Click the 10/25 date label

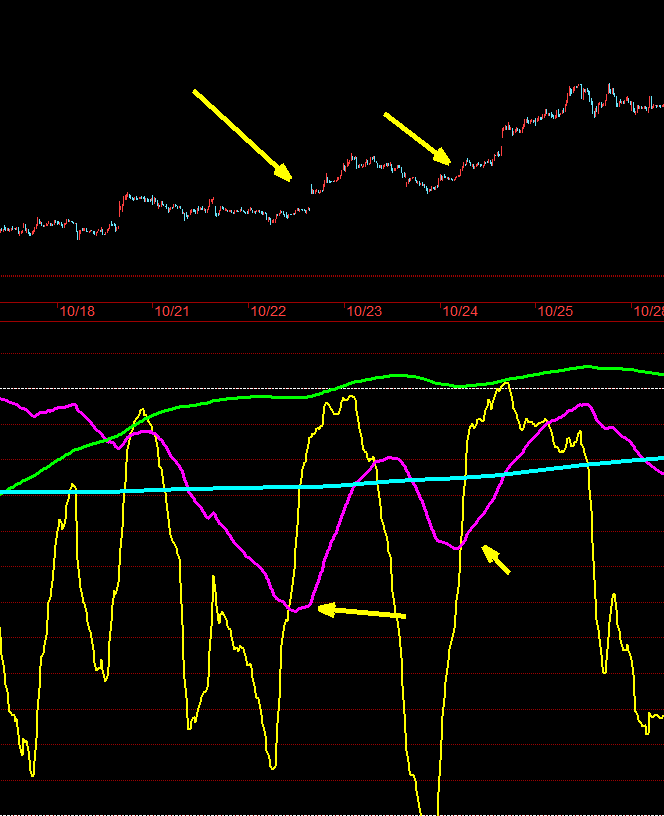555,311
